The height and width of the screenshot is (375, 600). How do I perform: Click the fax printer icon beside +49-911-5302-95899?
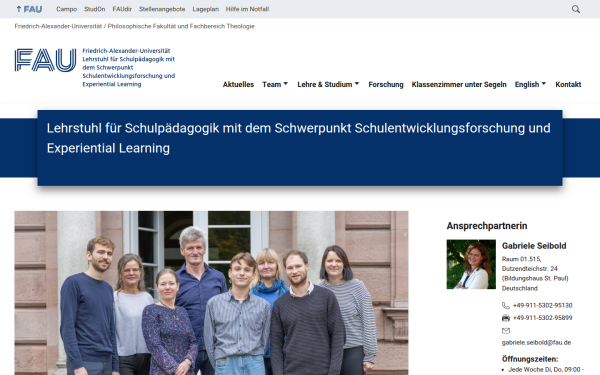point(505,318)
